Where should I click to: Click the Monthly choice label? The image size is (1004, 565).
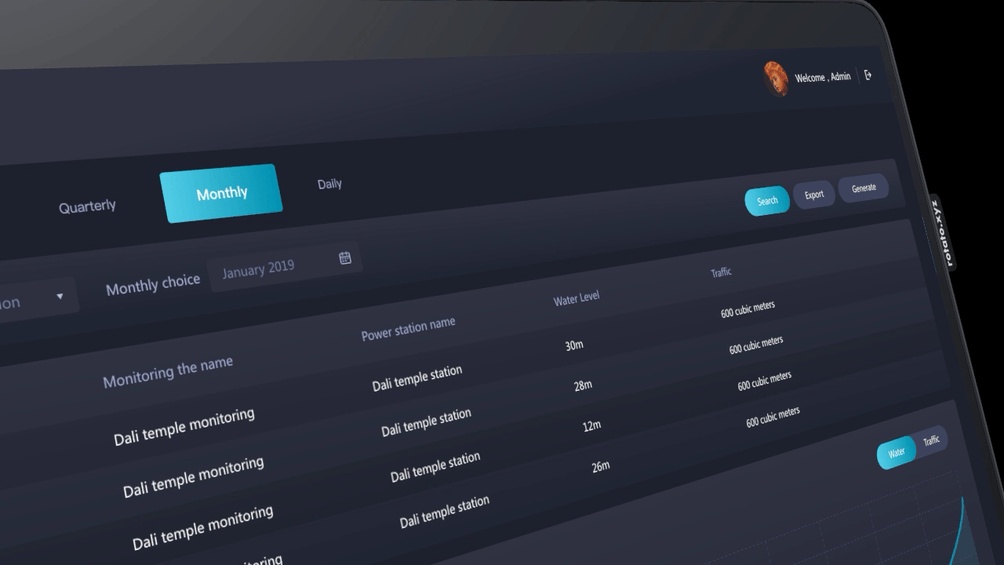(153, 284)
